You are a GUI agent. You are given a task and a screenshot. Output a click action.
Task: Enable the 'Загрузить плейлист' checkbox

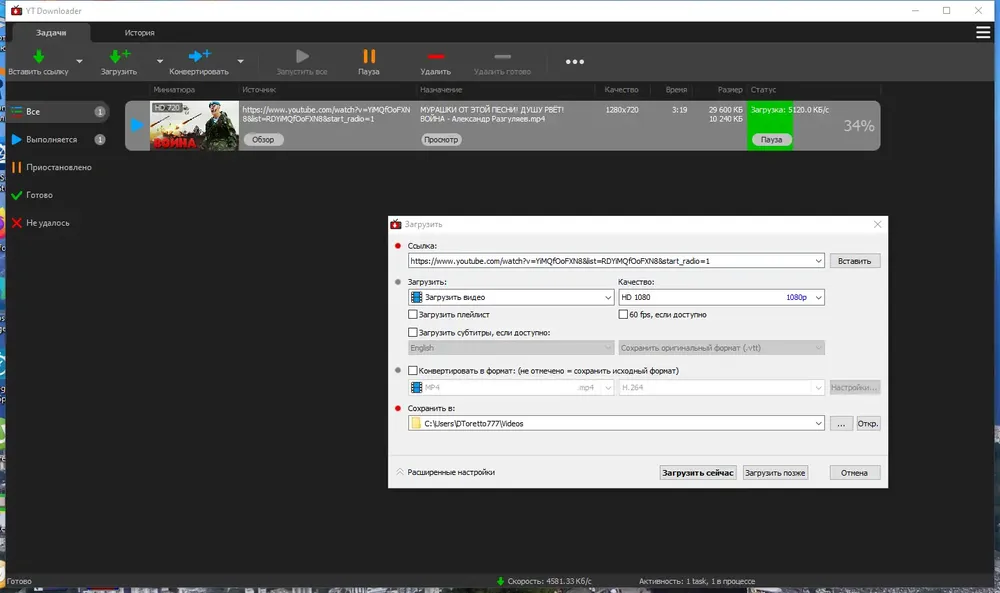[x=413, y=314]
